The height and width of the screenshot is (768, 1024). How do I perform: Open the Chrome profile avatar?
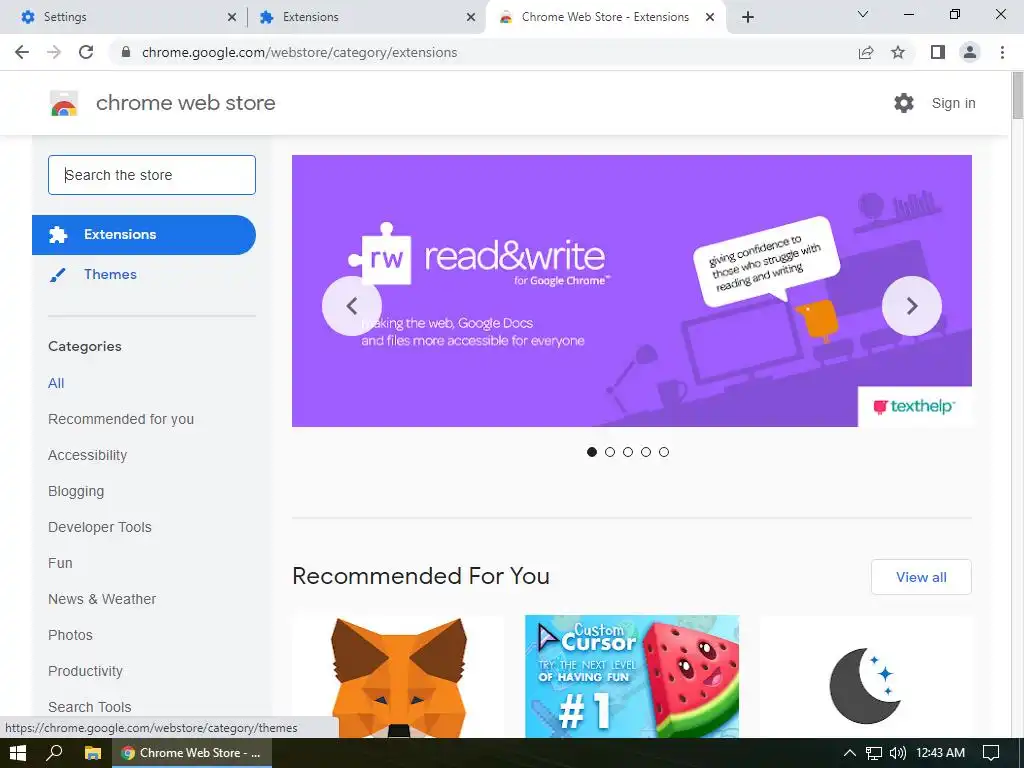[x=970, y=52]
